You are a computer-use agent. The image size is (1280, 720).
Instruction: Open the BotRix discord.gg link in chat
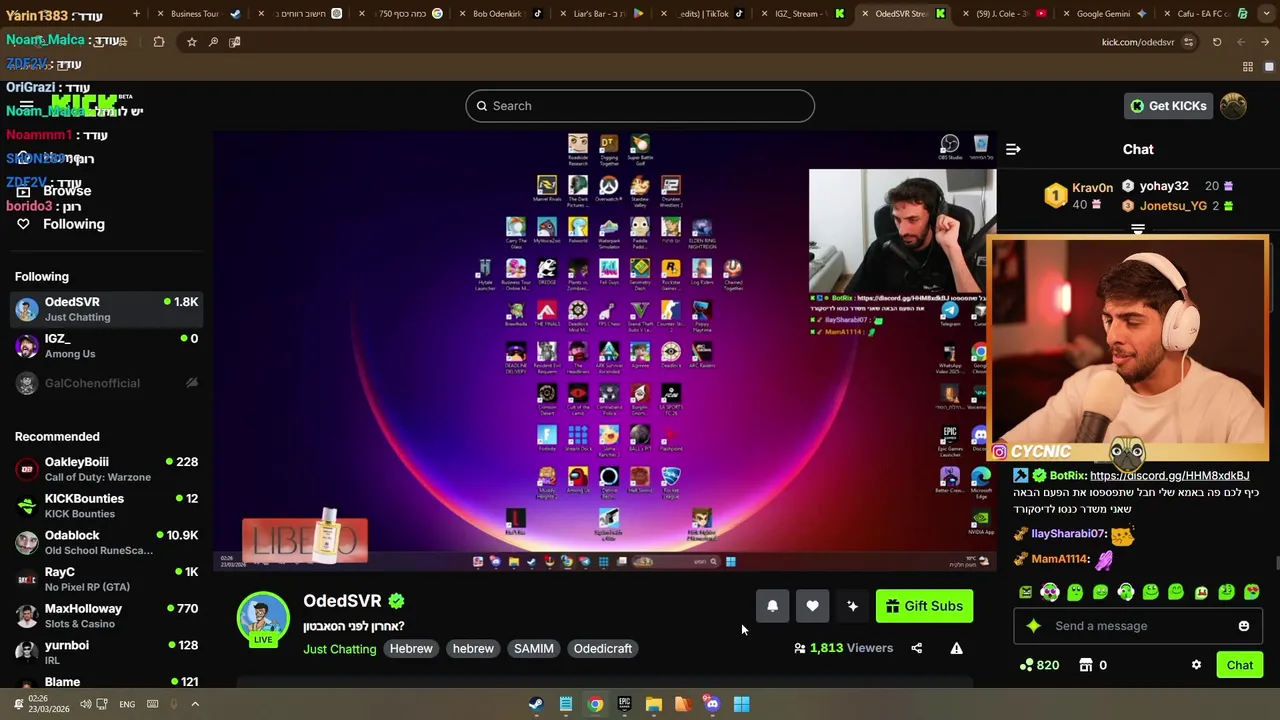1169,476
